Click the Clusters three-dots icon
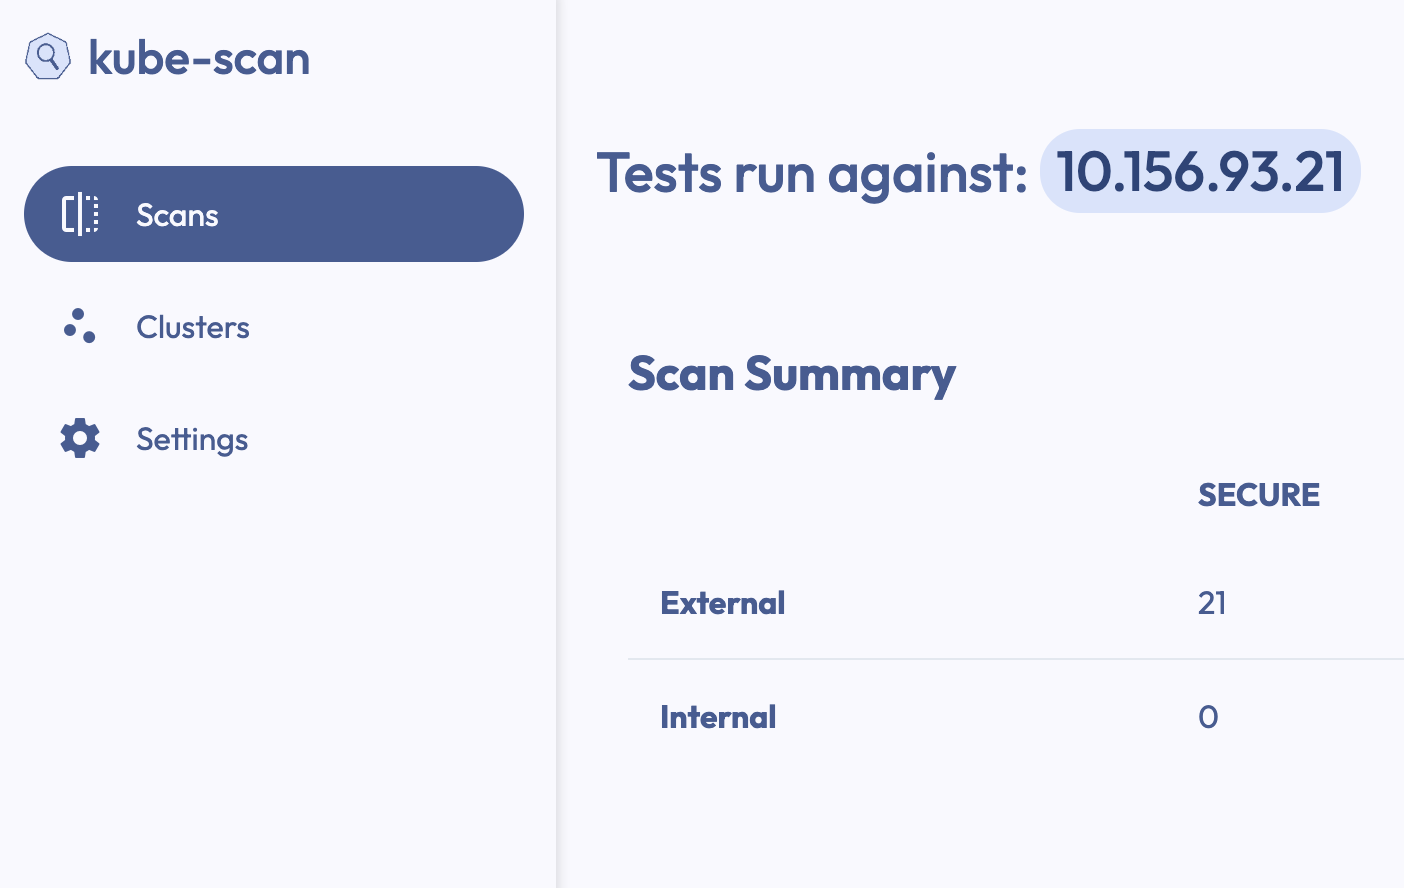 (79, 326)
